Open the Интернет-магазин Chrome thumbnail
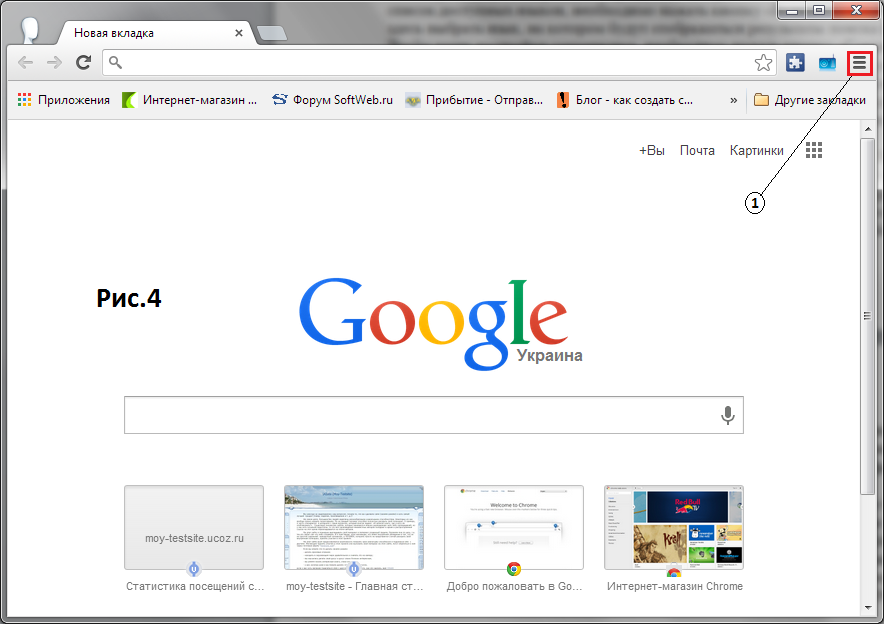Image resolution: width=884 pixels, height=624 pixels. point(674,528)
